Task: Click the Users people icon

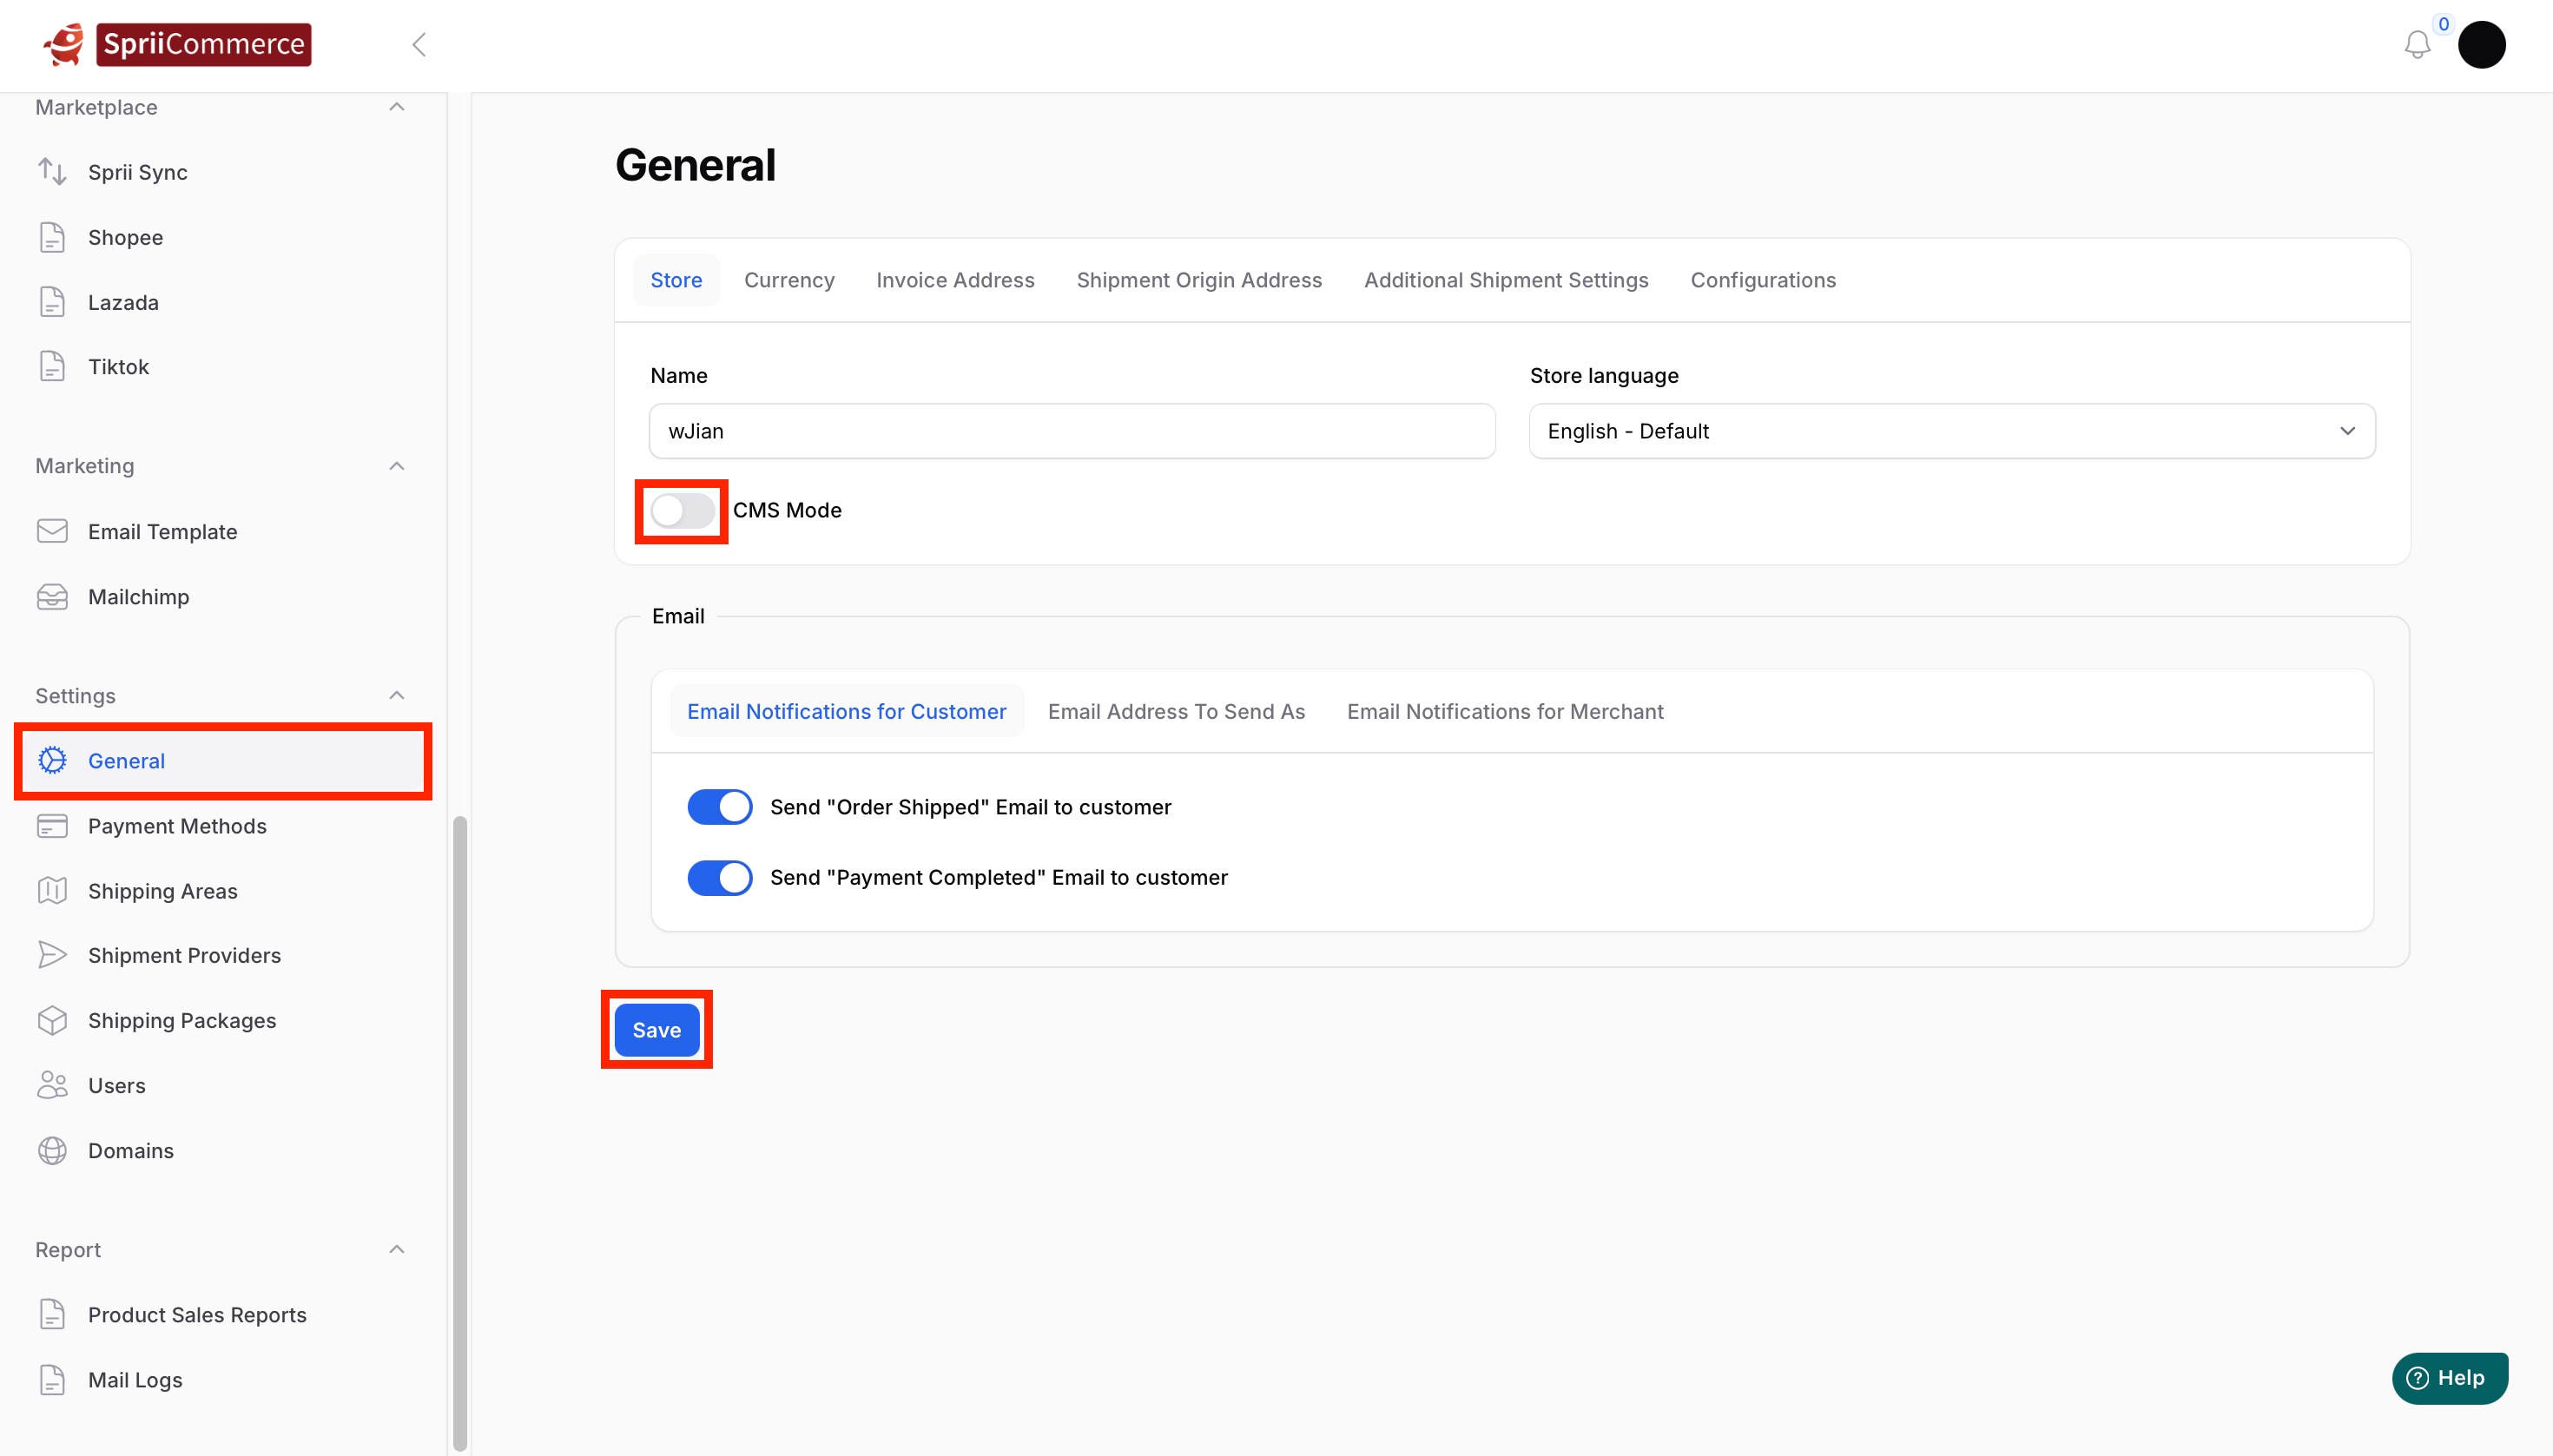Action: 52,1085
